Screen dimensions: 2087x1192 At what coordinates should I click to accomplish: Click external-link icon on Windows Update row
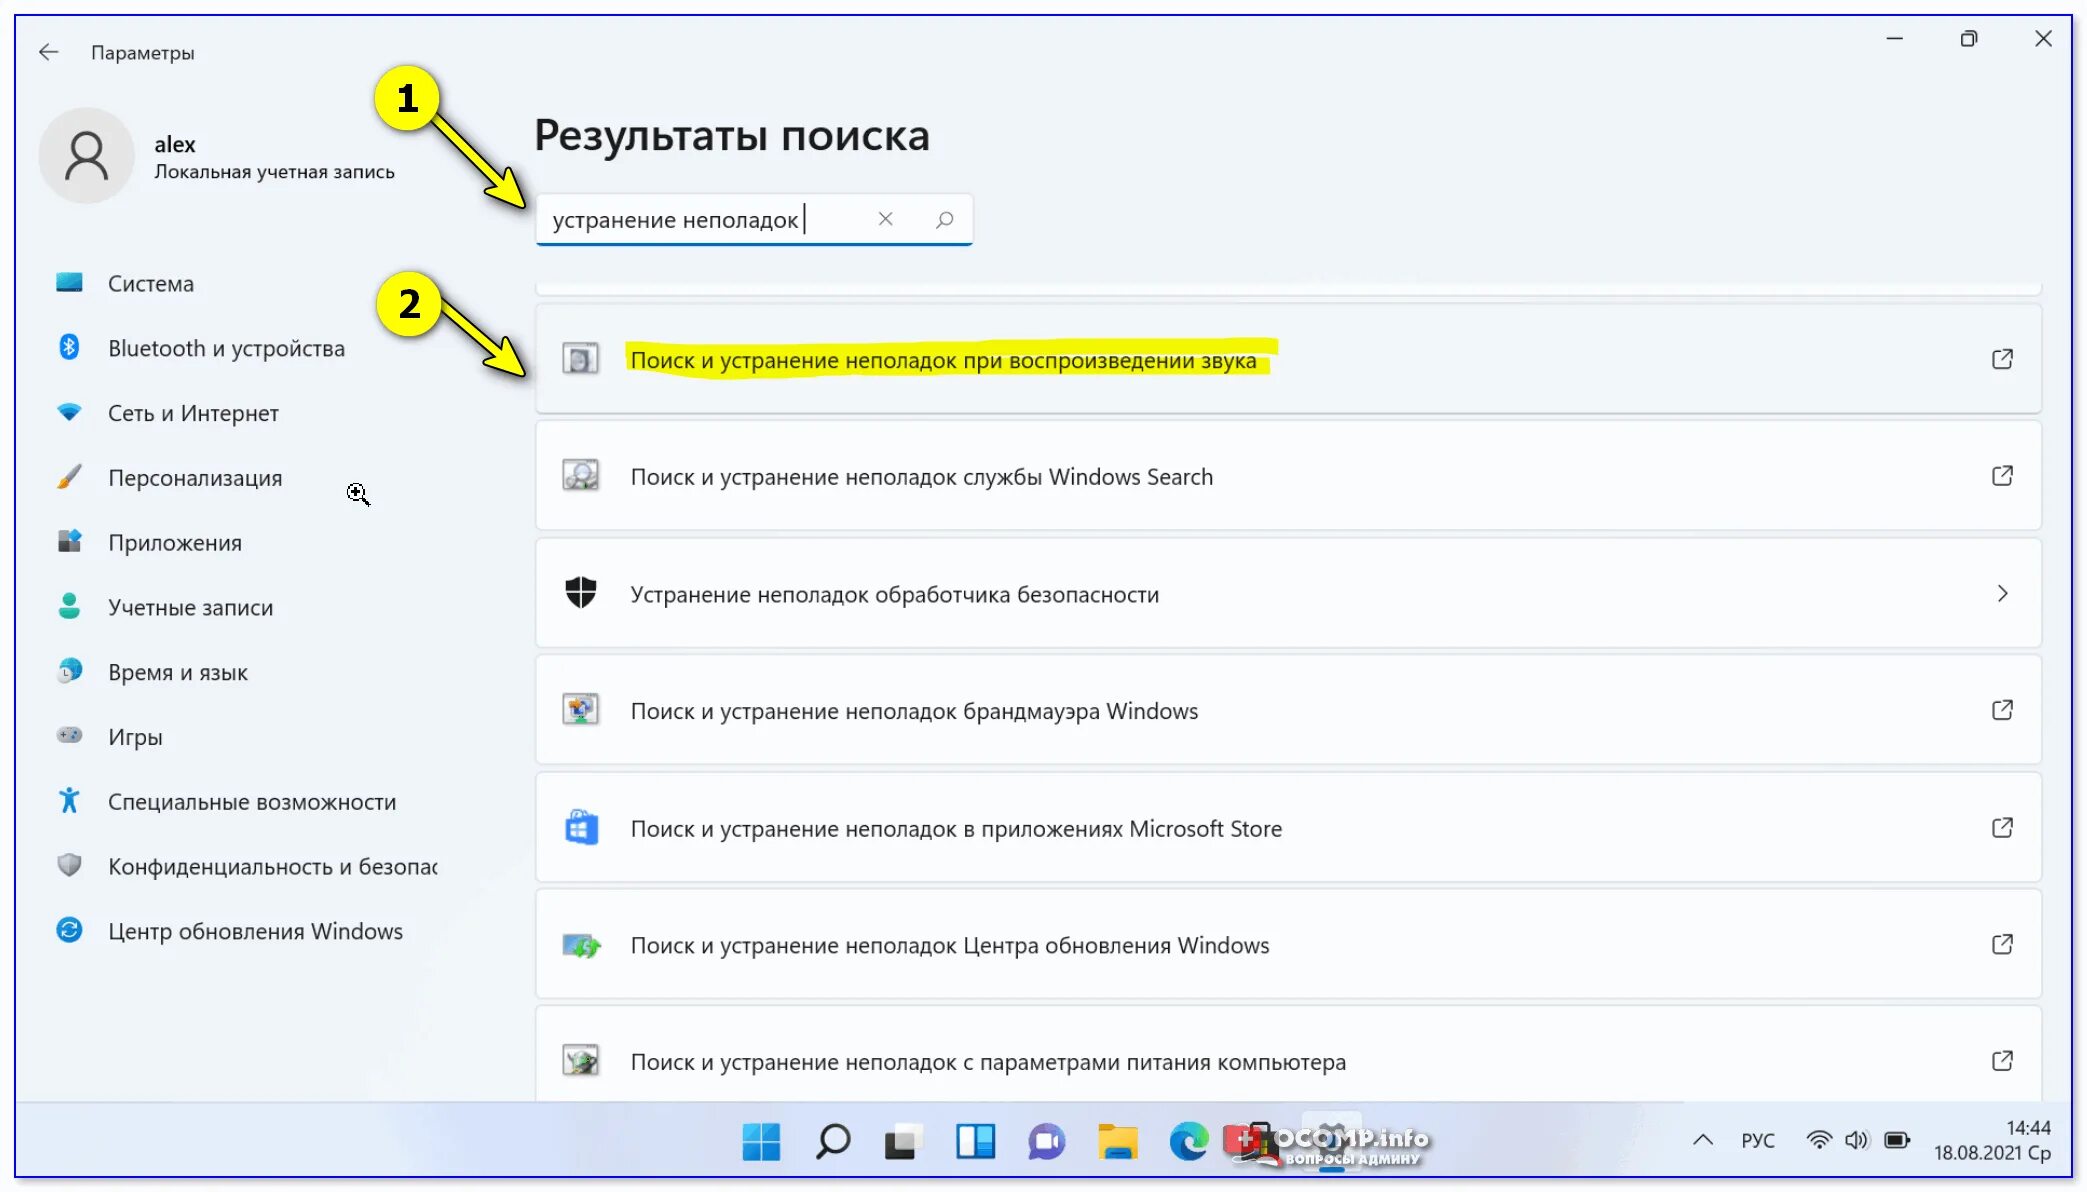tap(2002, 944)
